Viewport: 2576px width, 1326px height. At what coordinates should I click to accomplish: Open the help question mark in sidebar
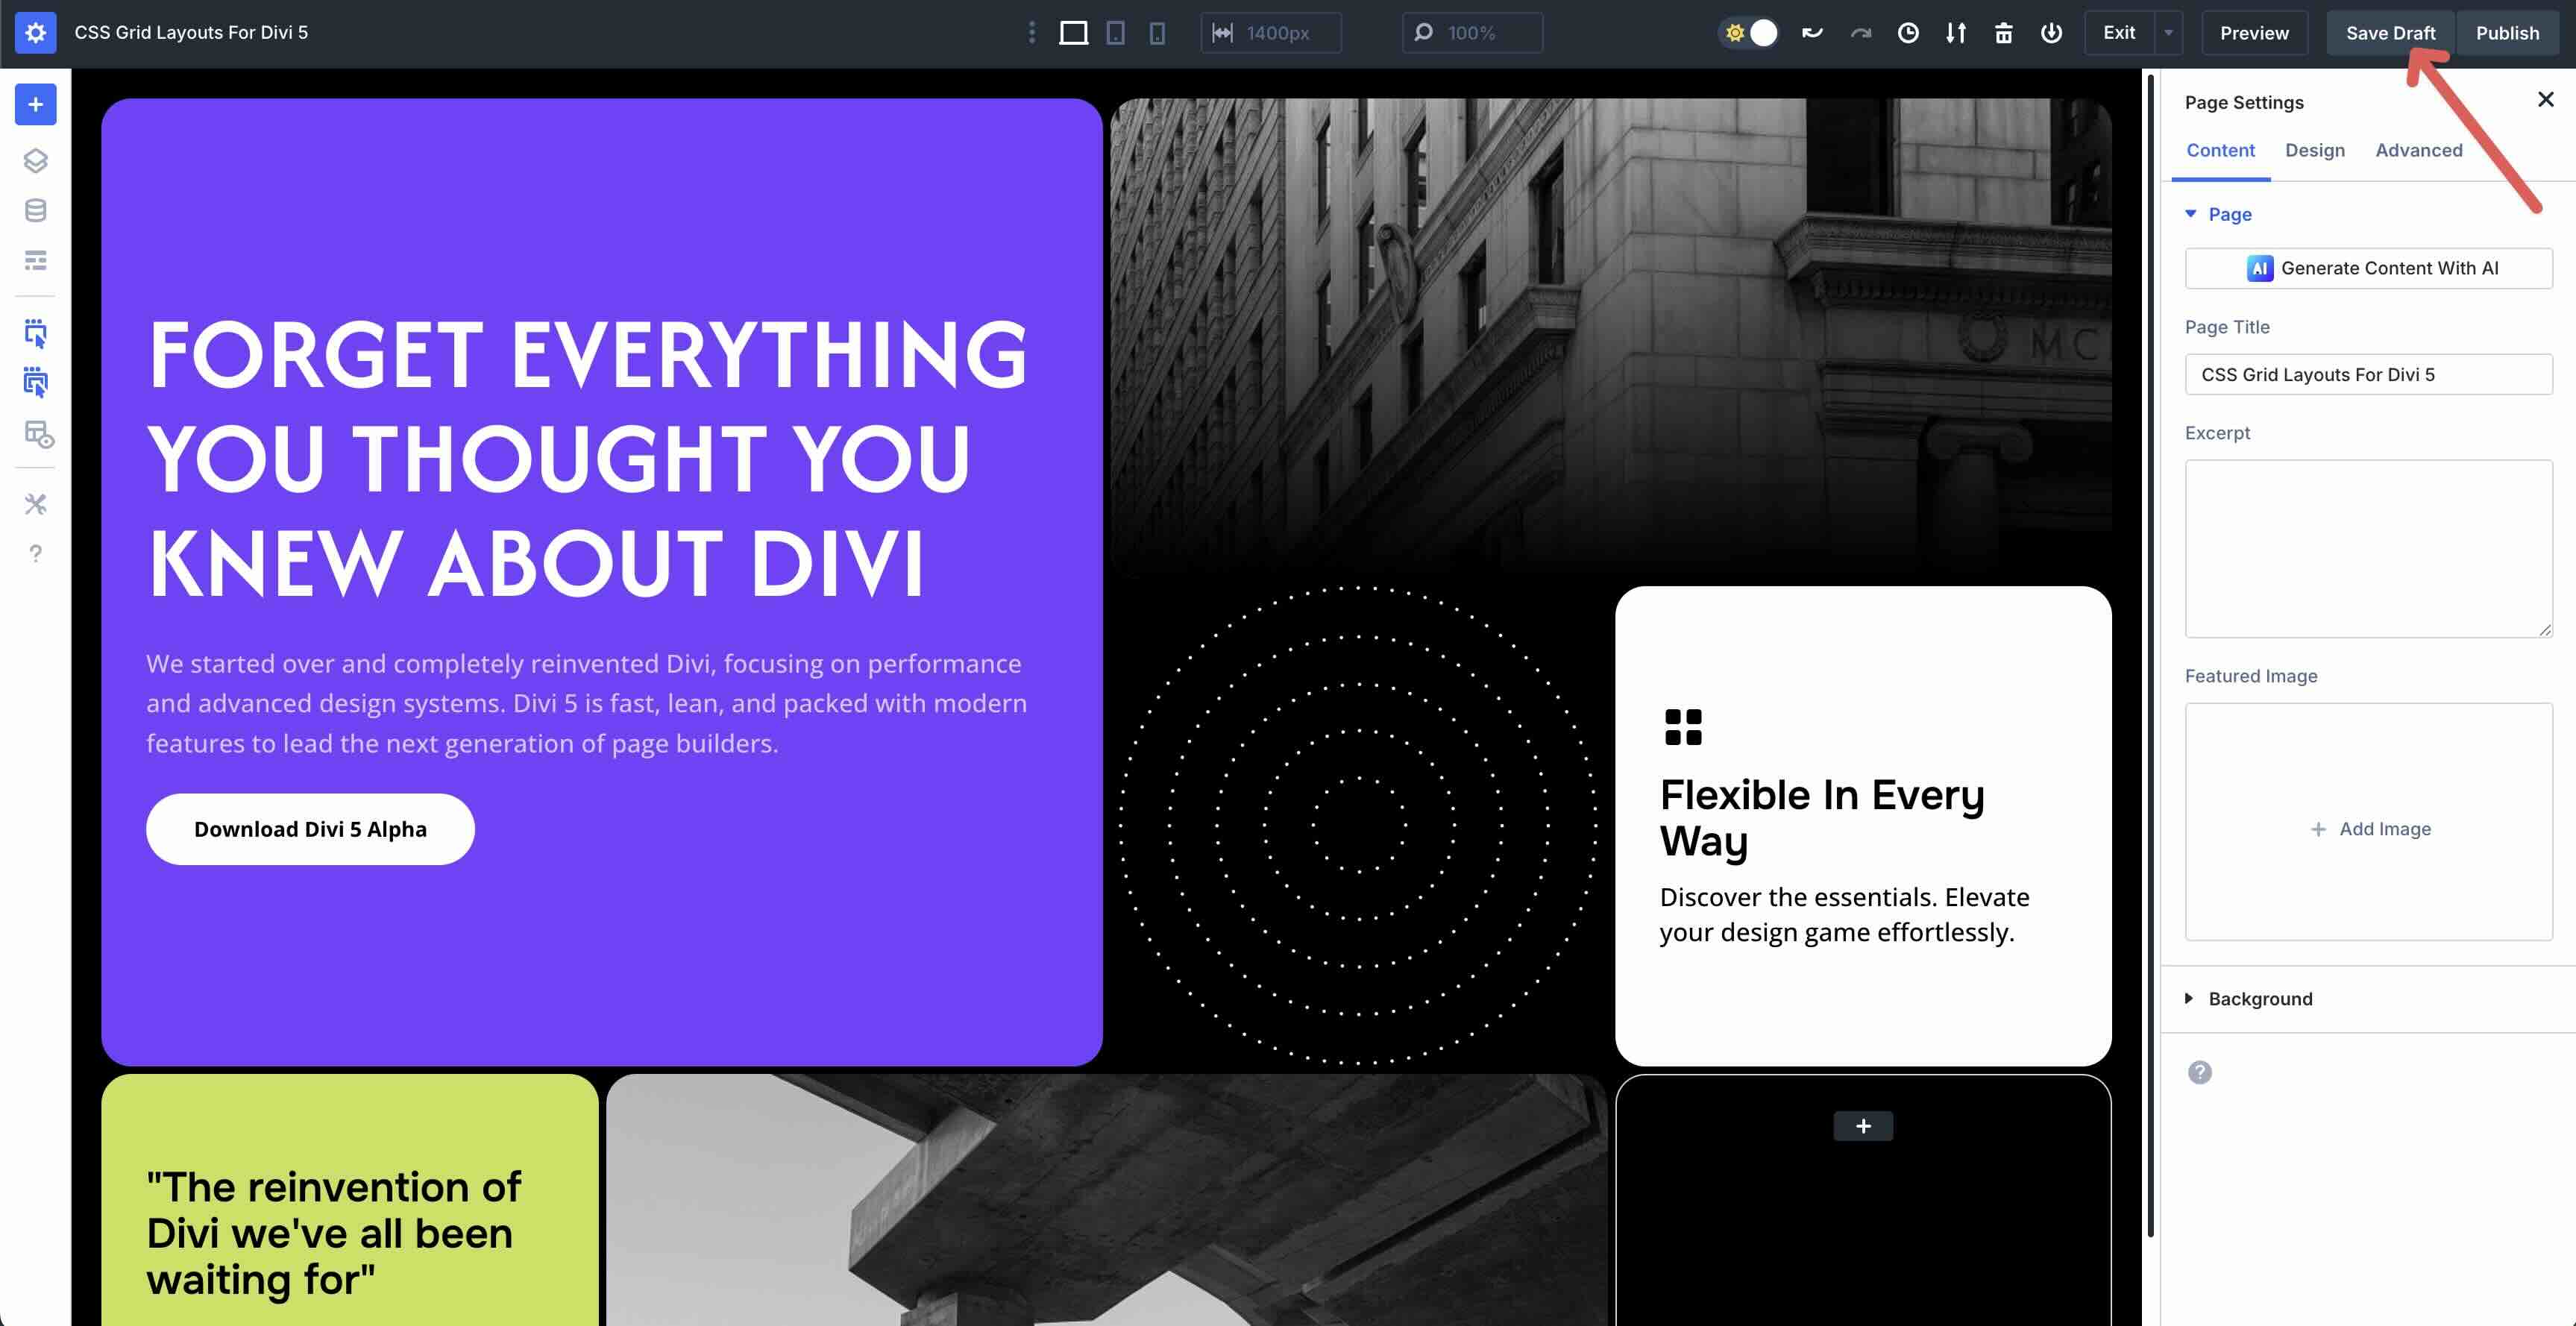pyautogui.click(x=35, y=553)
